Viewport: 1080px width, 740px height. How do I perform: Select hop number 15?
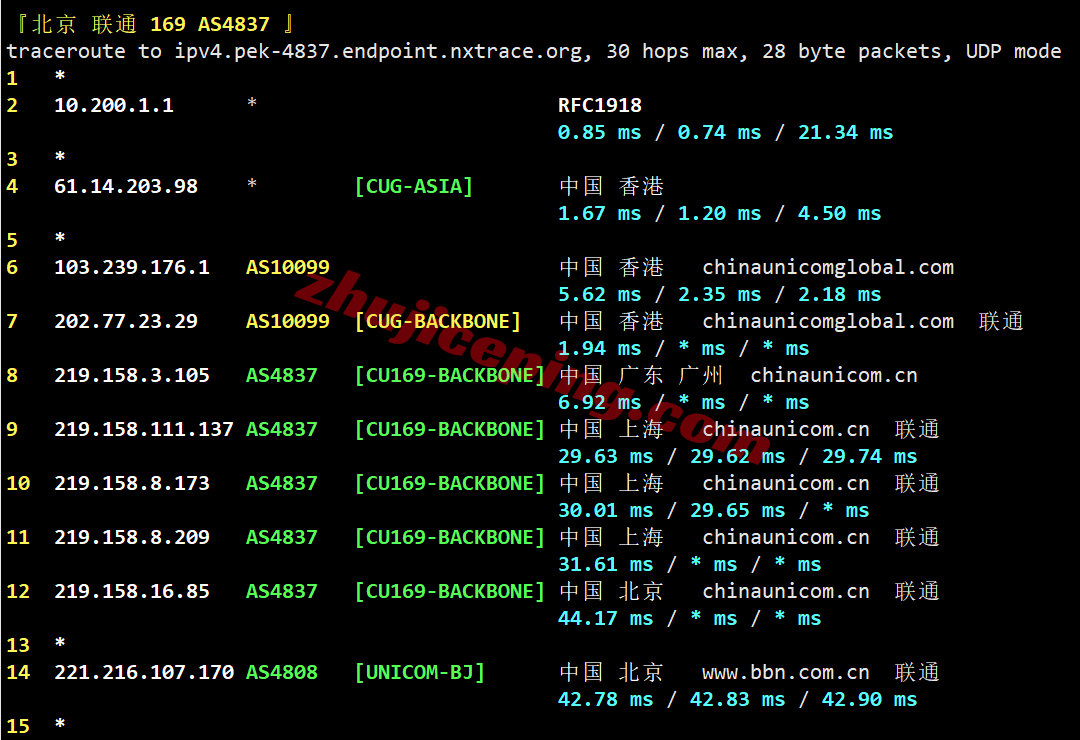point(18,726)
